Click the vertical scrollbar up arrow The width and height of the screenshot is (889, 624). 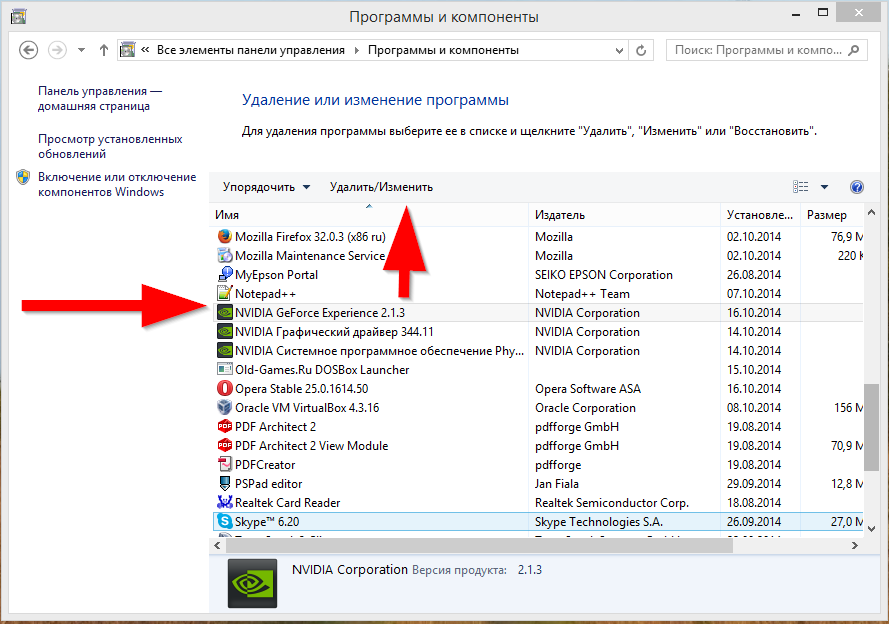pos(871,213)
